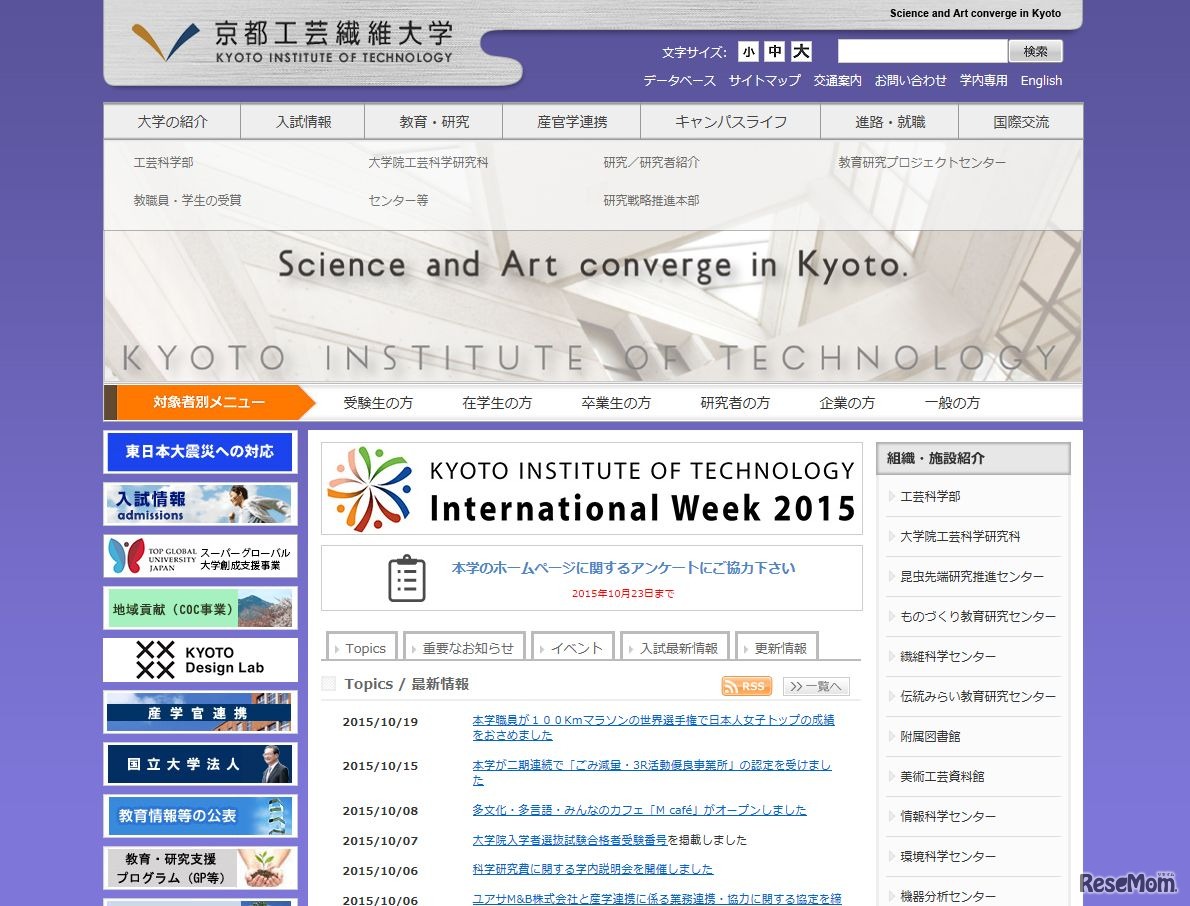Click the 東日本大震災への対応 banner
Screen dimensions: 1190x906
click(199, 453)
